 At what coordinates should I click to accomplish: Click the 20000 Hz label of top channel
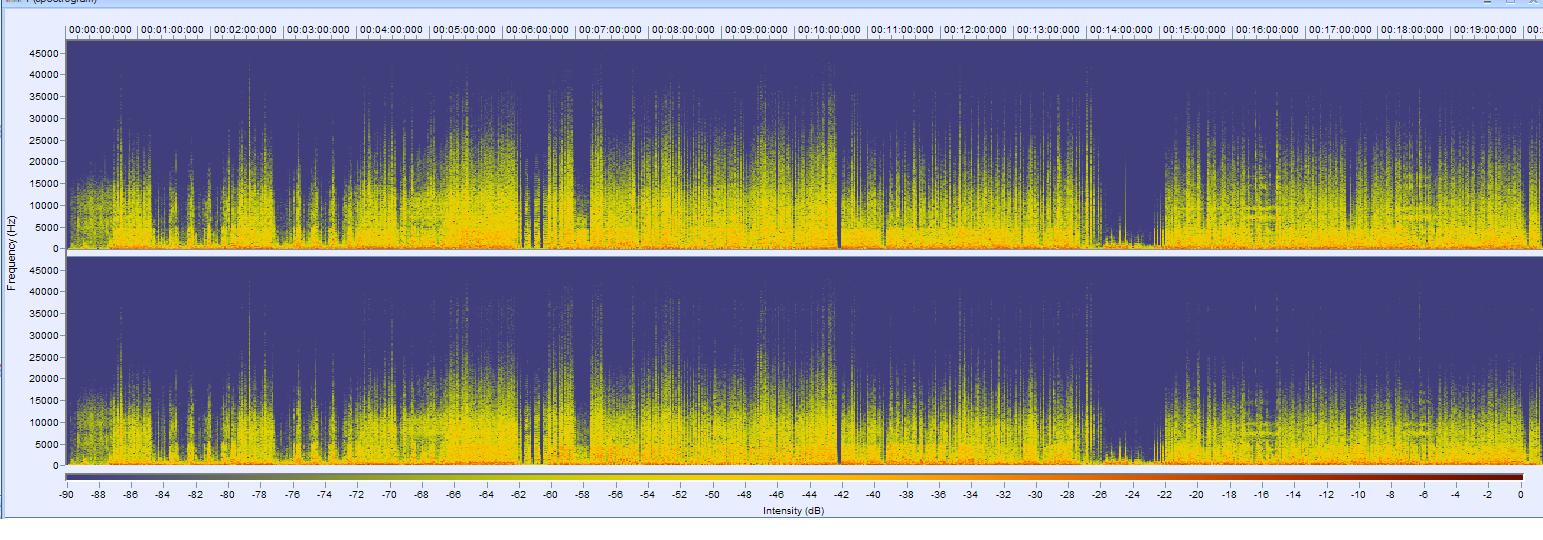pyautogui.click(x=46, y=162)
